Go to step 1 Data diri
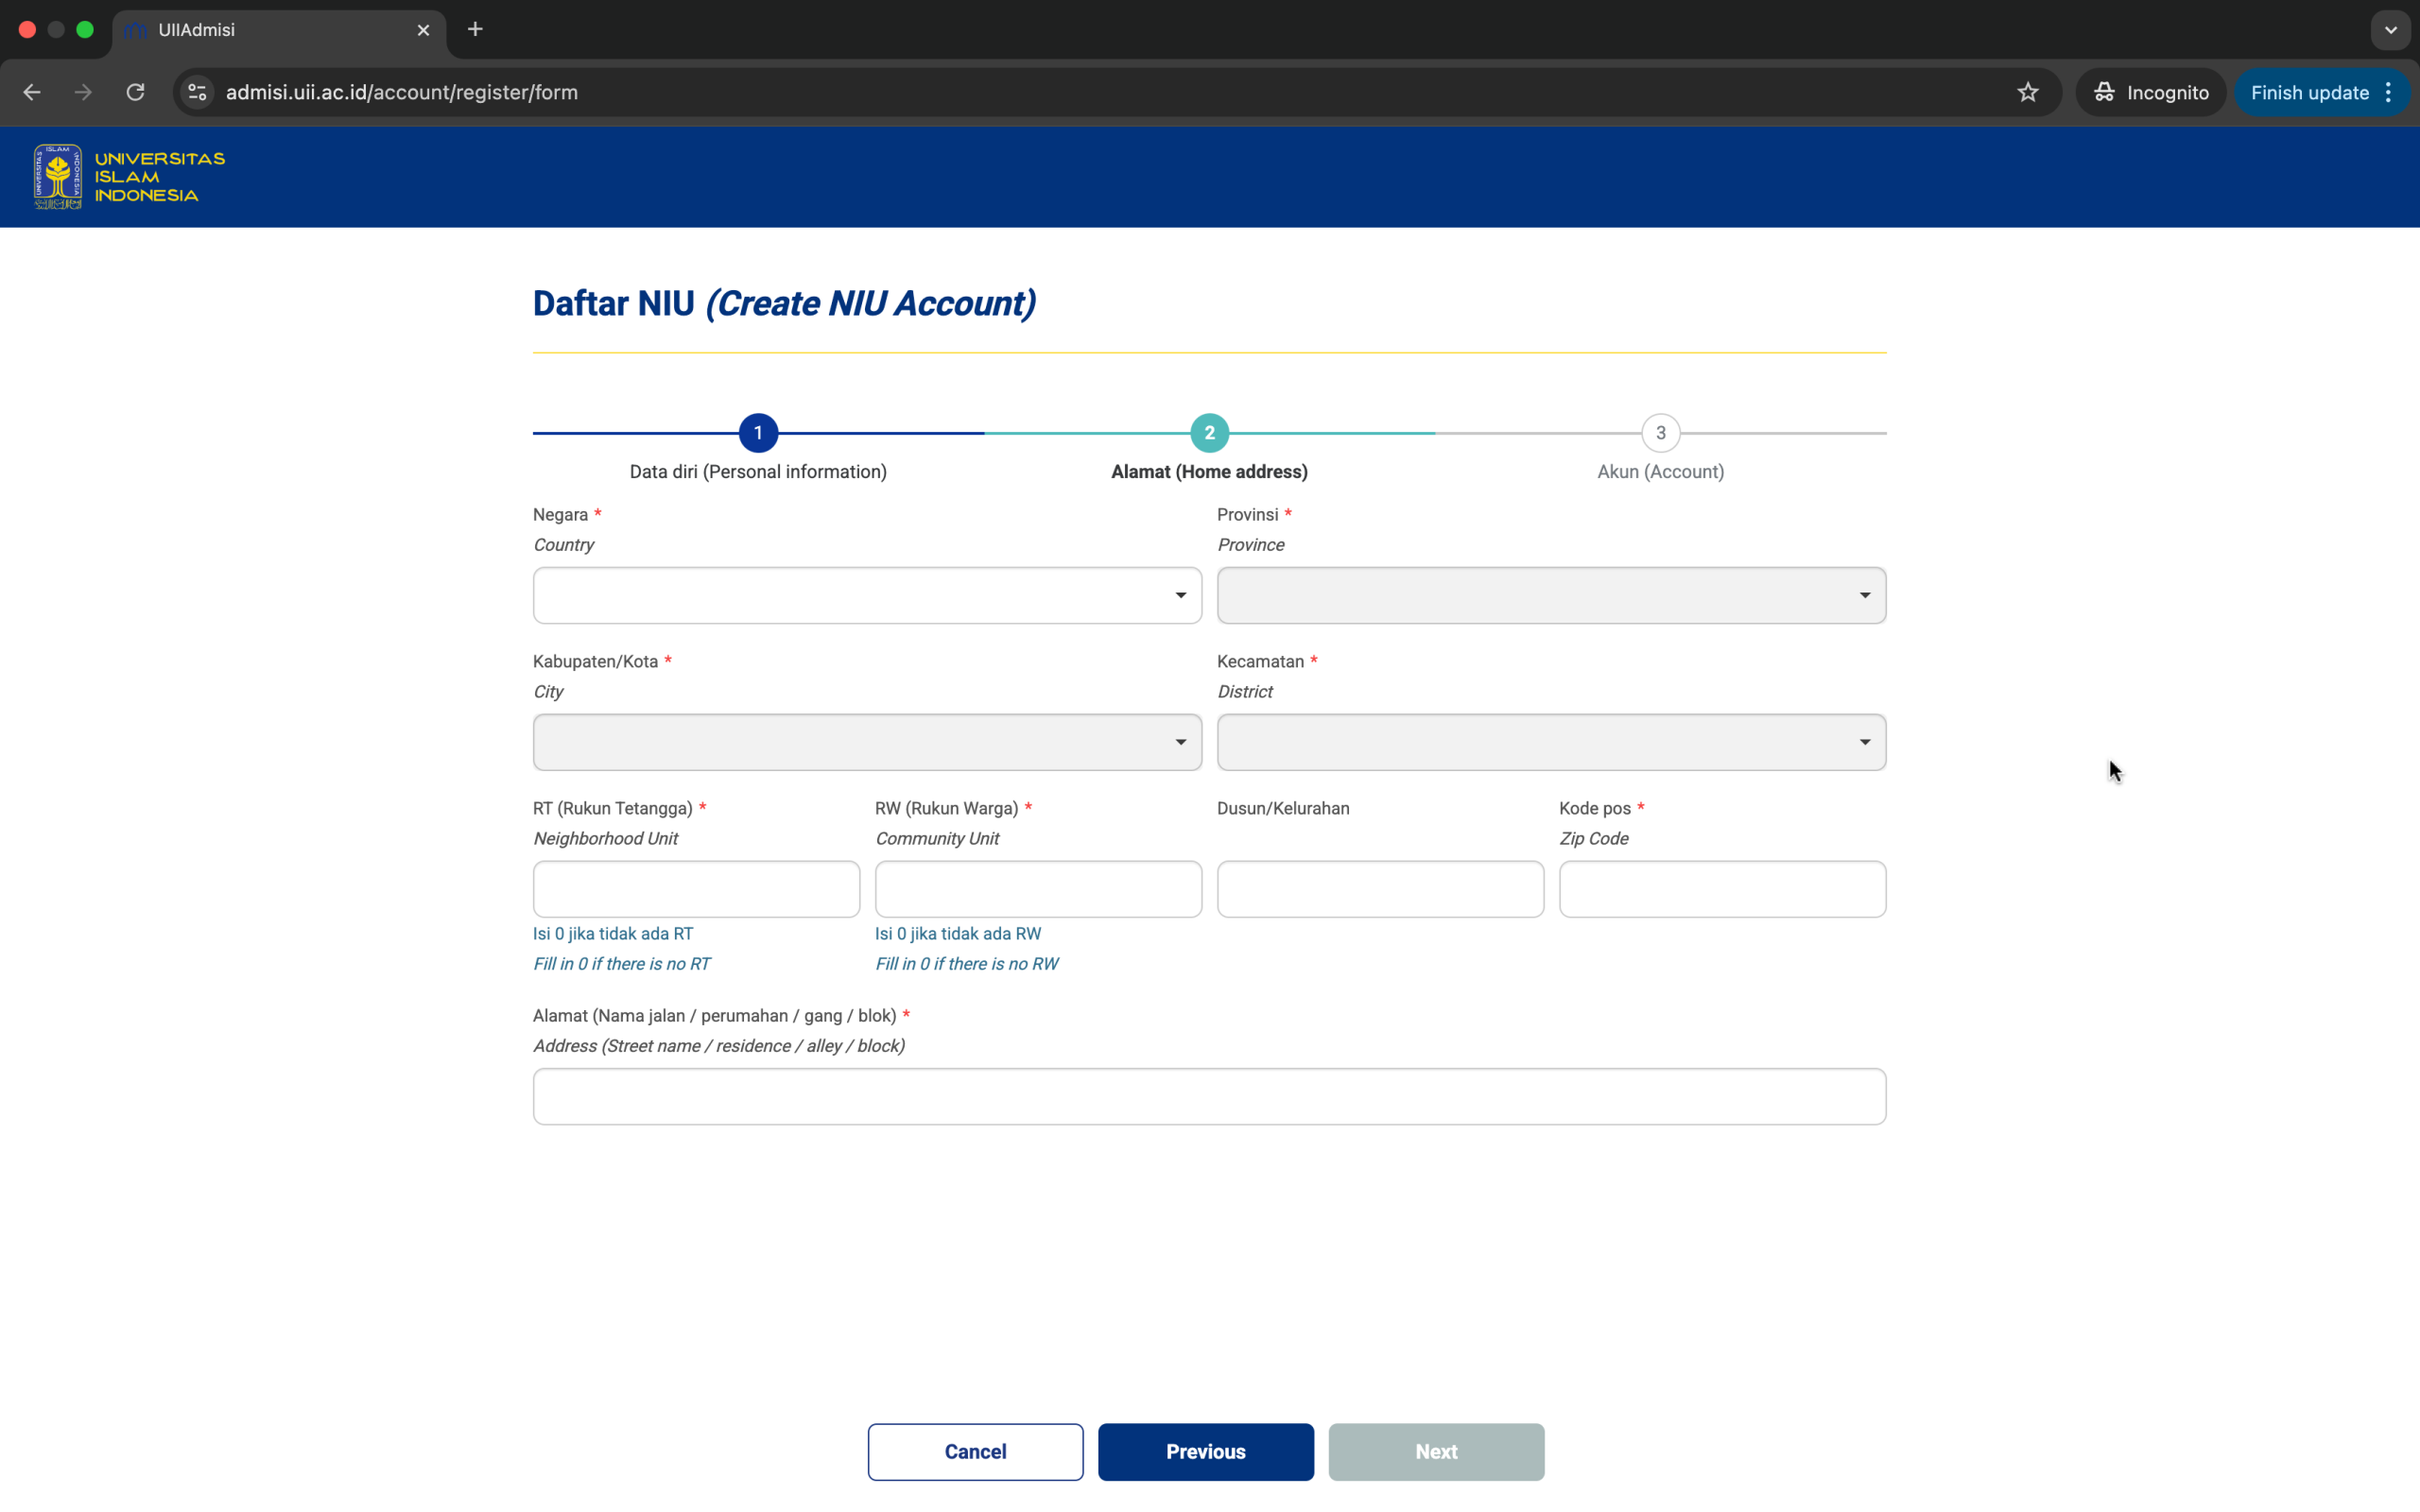 [x=758, y=433]
